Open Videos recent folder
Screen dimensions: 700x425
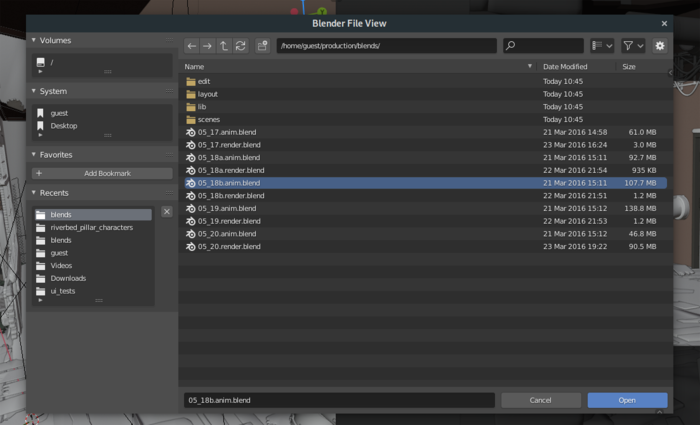pyautogui.click(x=93, y=266)
